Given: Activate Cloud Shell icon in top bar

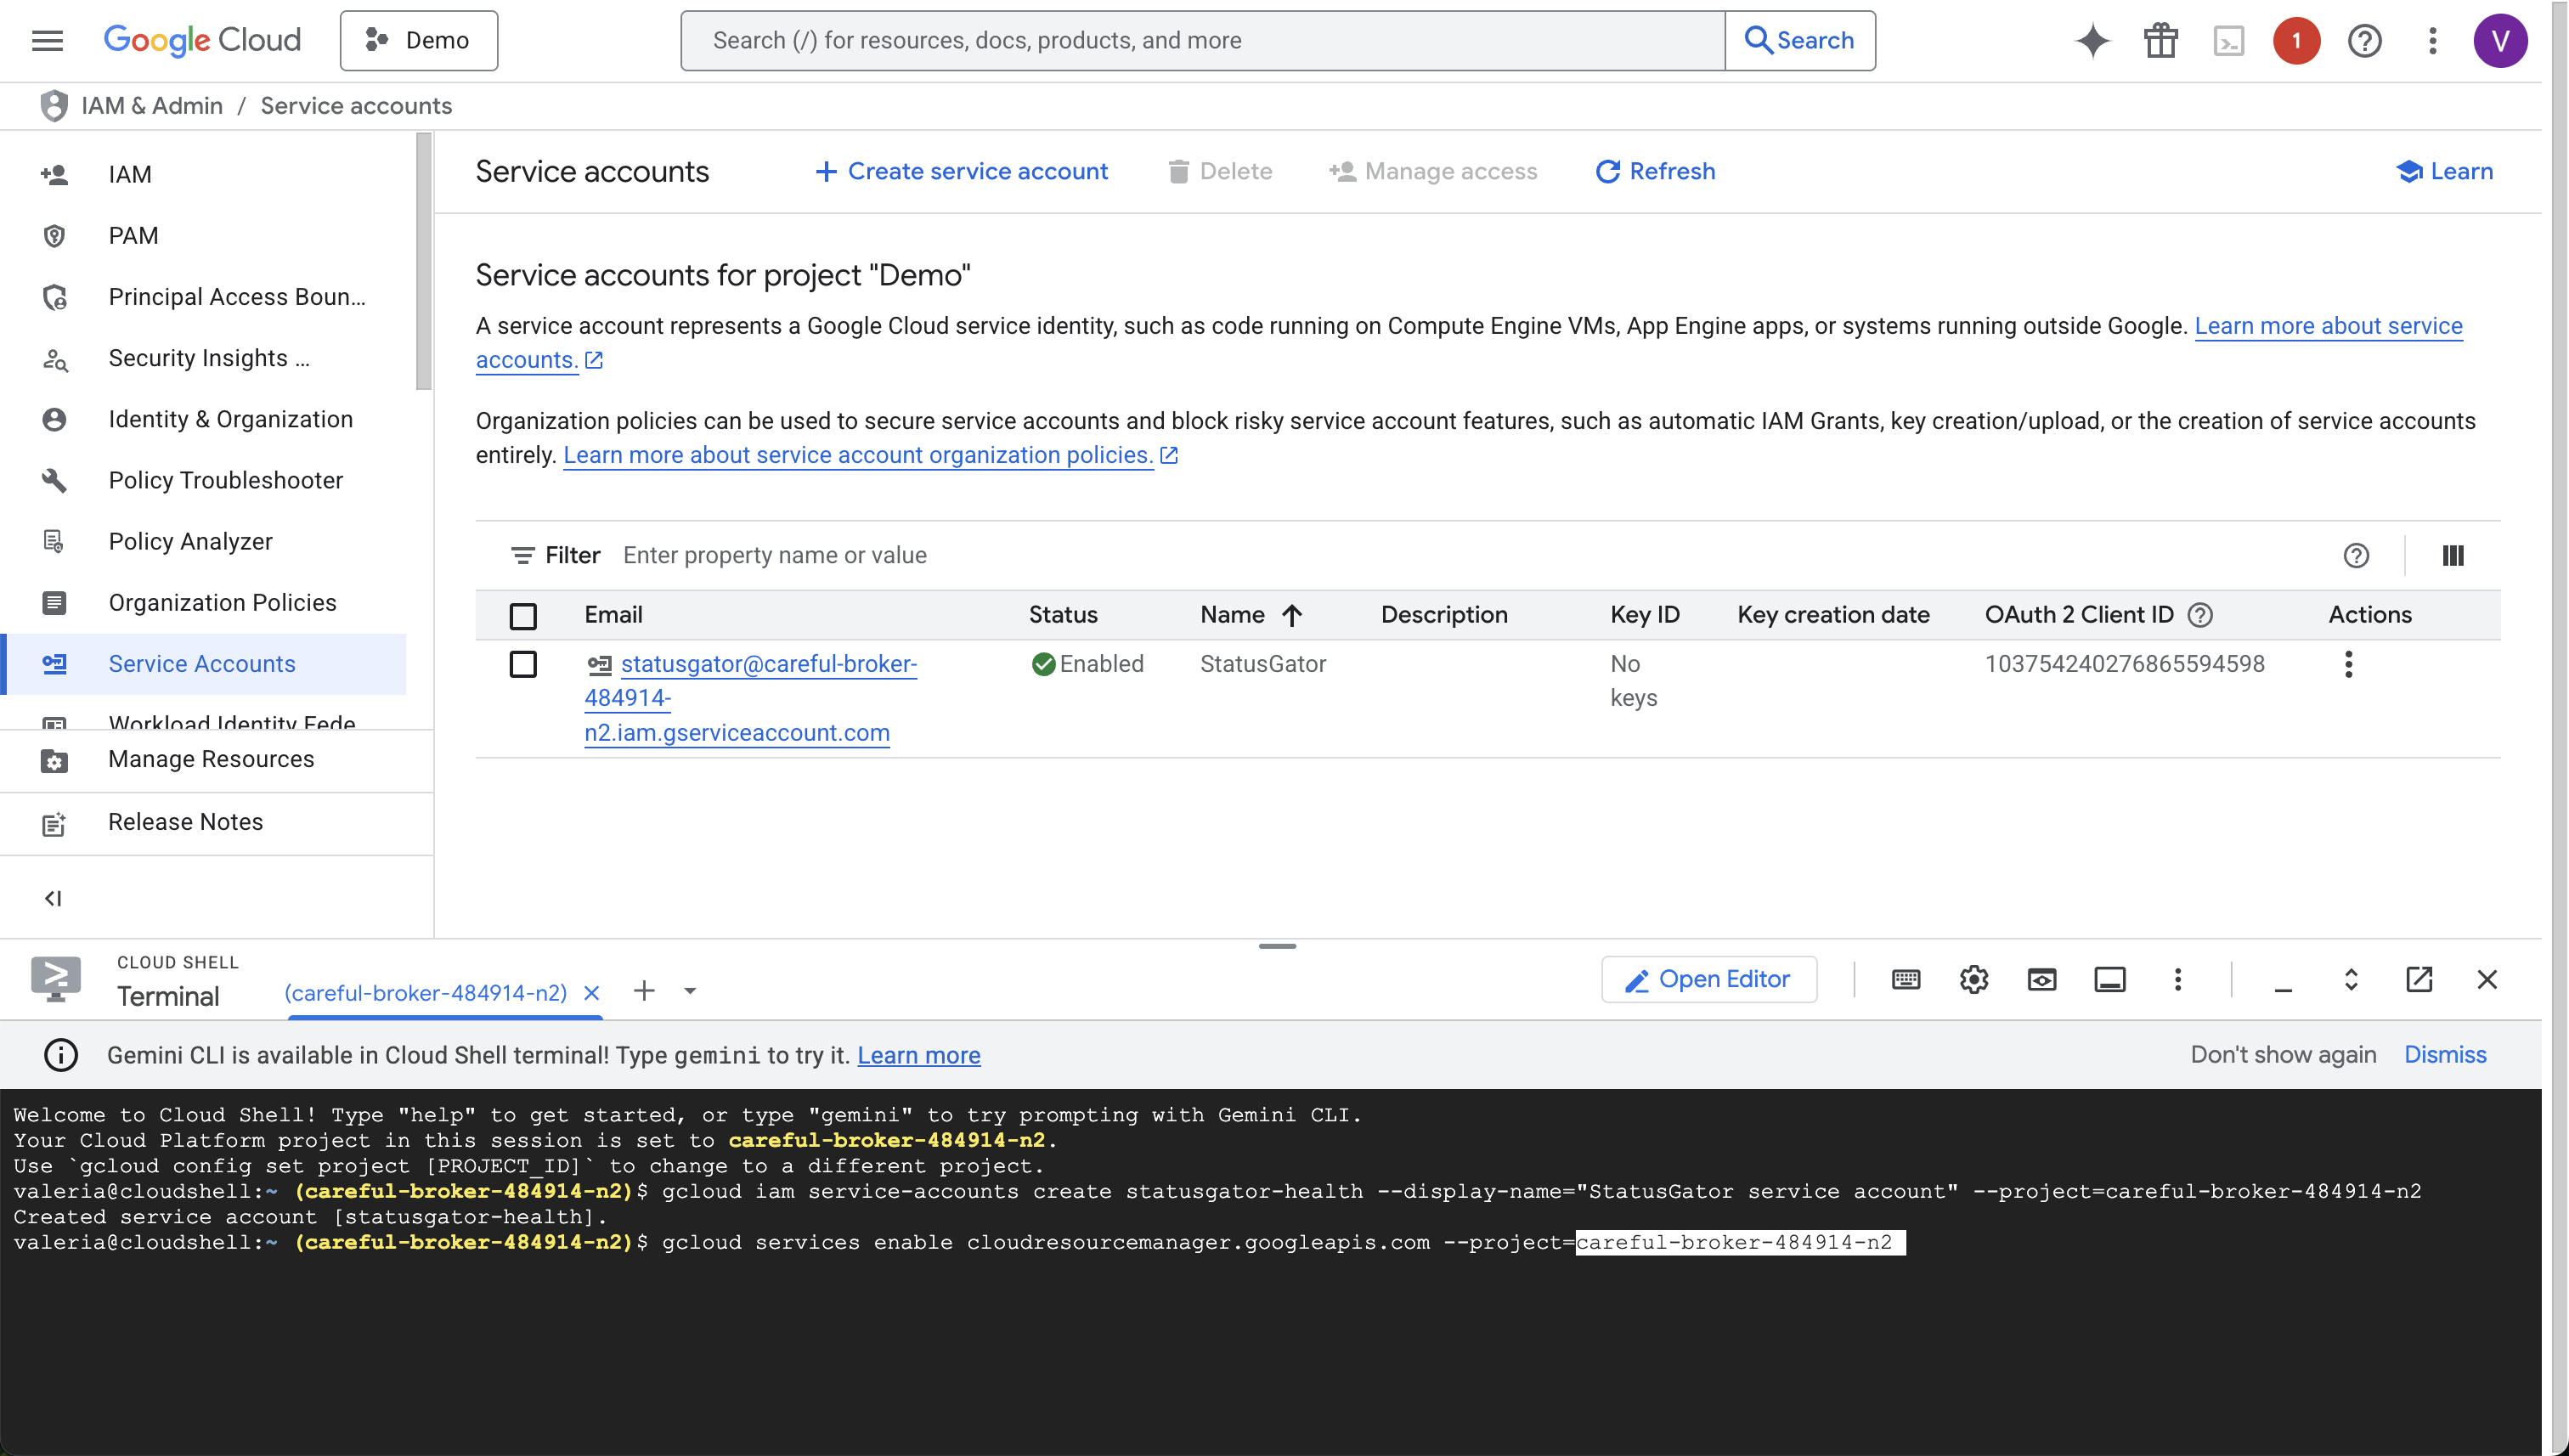Looking at the screenshot, I should pos(2228,41).
